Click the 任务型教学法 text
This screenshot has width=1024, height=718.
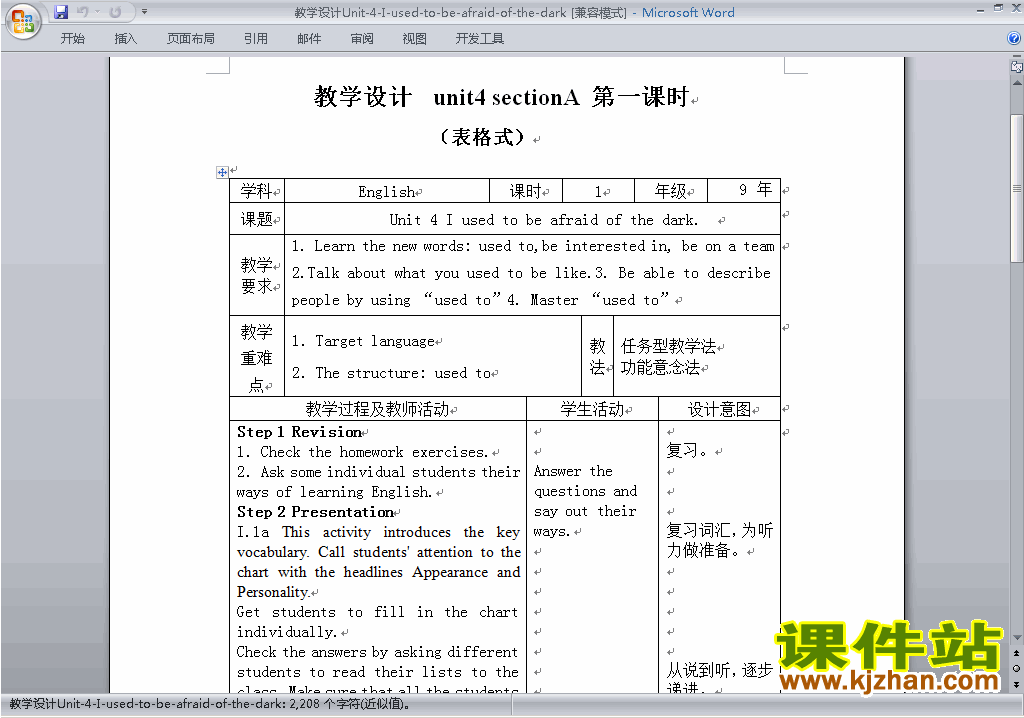[x=668, y=346]
